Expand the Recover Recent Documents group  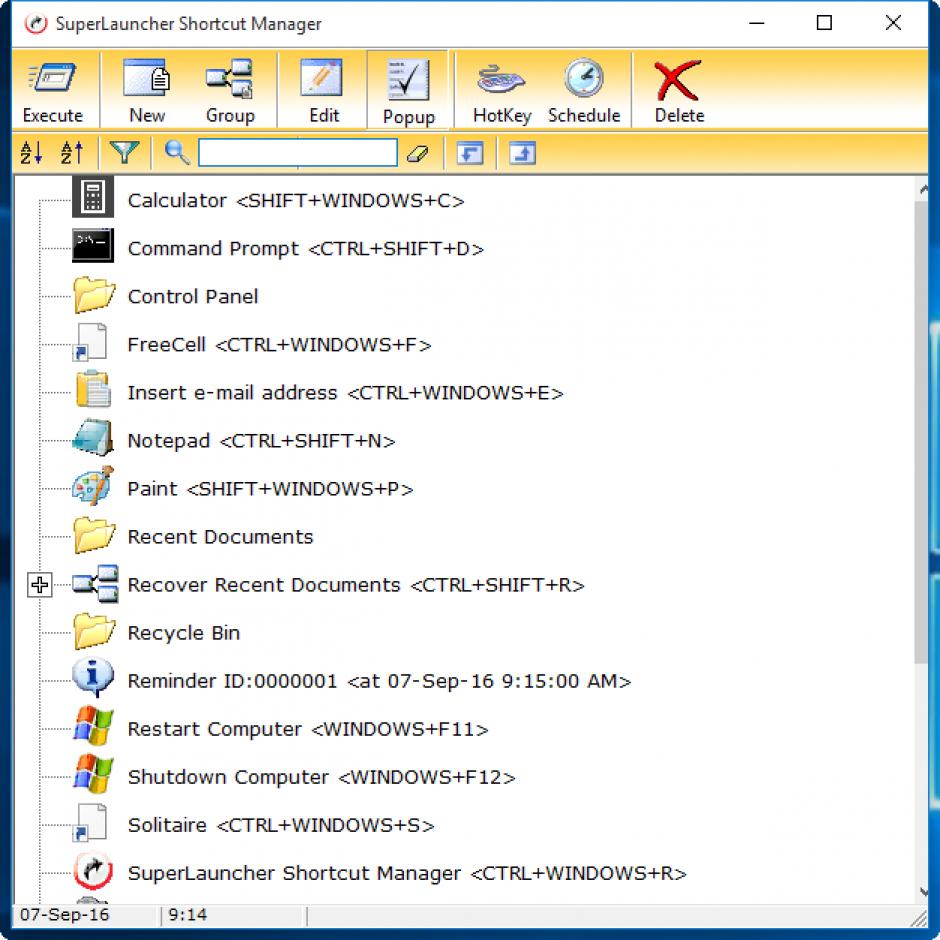click(x=40, y=585)
